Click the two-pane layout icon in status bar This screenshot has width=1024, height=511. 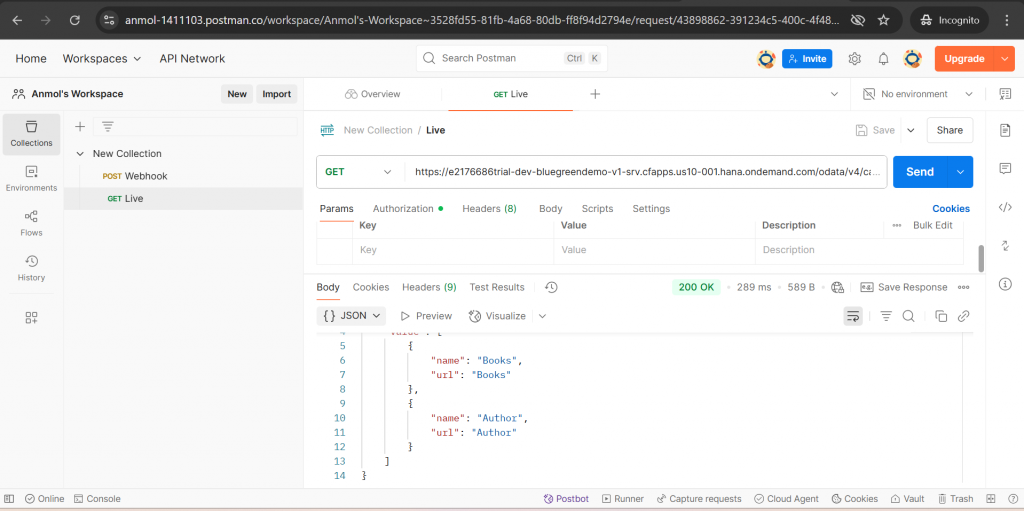tap(991, 499)
